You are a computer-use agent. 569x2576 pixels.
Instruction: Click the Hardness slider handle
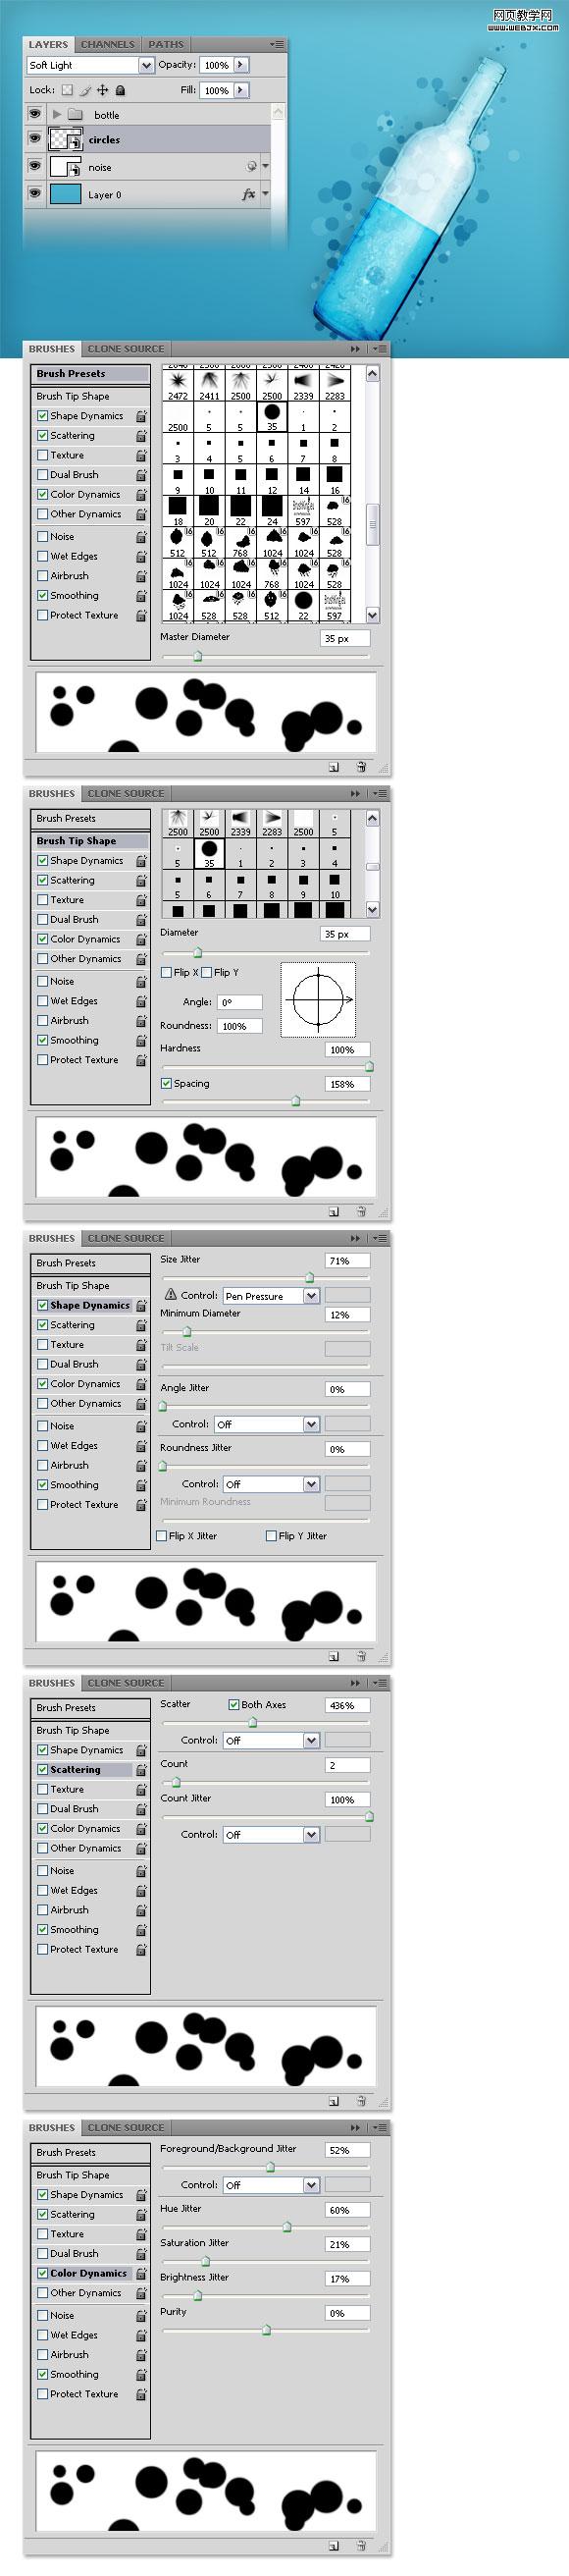pos(369,1067)
